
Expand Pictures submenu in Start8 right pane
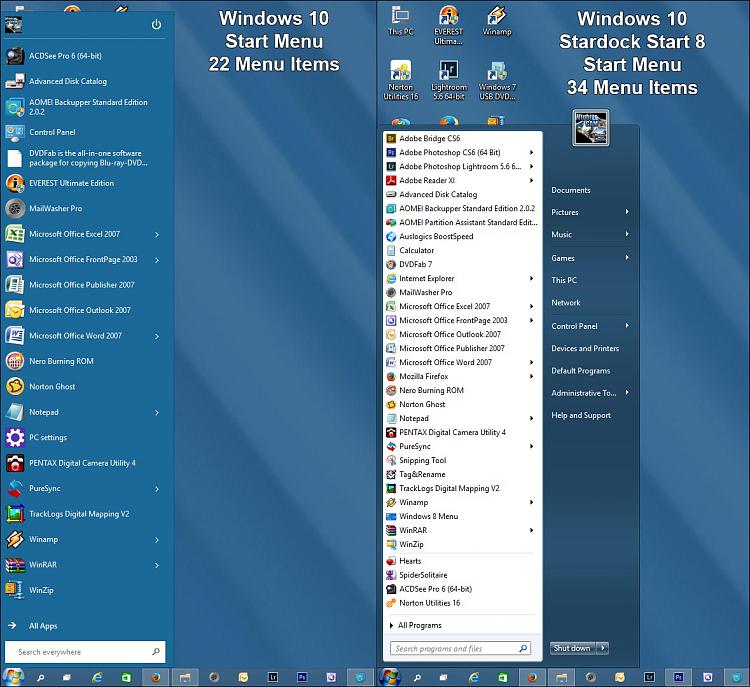pyautogui.click(x=627, y=211)
